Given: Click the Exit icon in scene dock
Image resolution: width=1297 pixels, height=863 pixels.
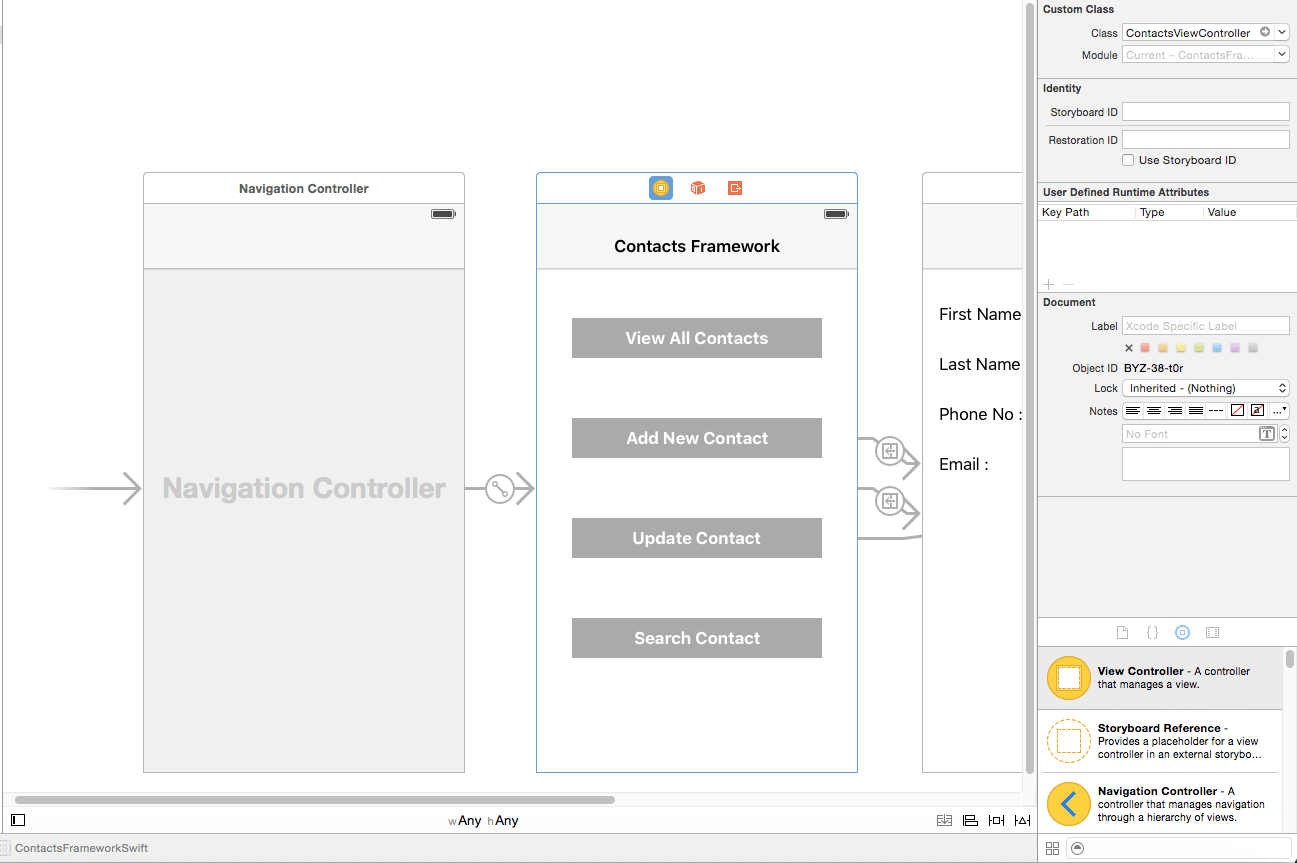Looking at the screenshot, I should pos(735,188).
